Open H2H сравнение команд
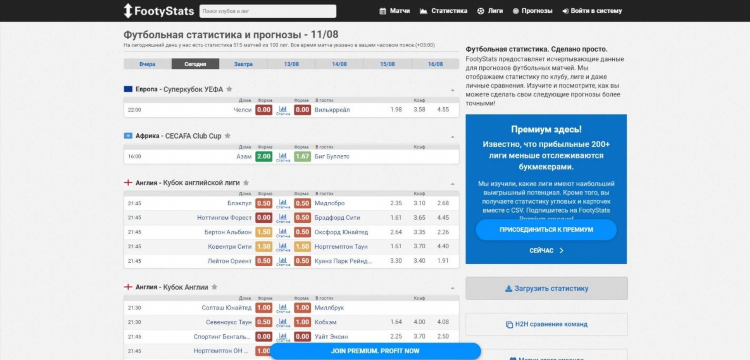The width and height of the screenshot is (750, 360). [546, 324]
